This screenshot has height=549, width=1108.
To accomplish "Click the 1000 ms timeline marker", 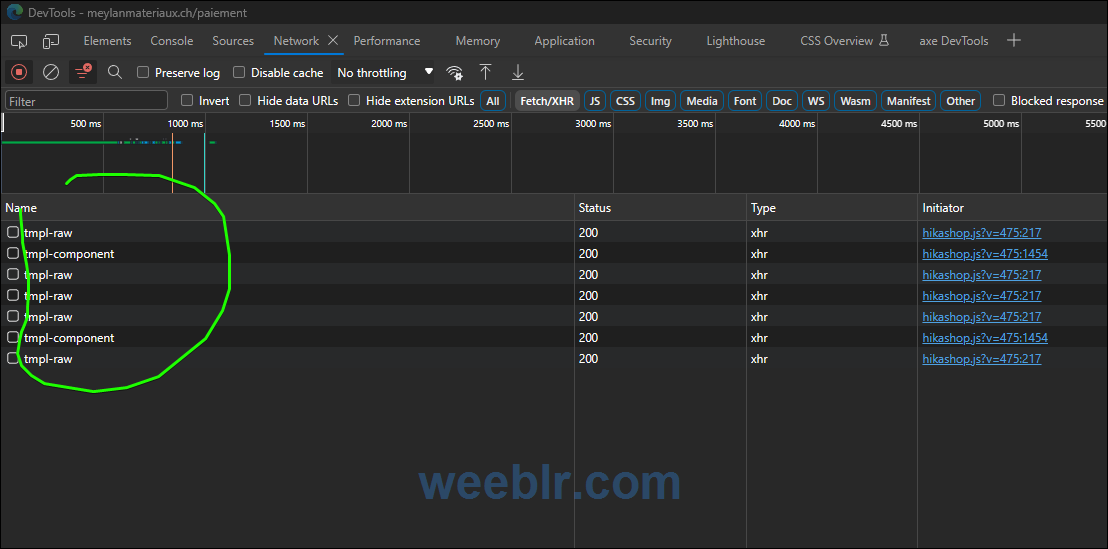I will (185, 124).
